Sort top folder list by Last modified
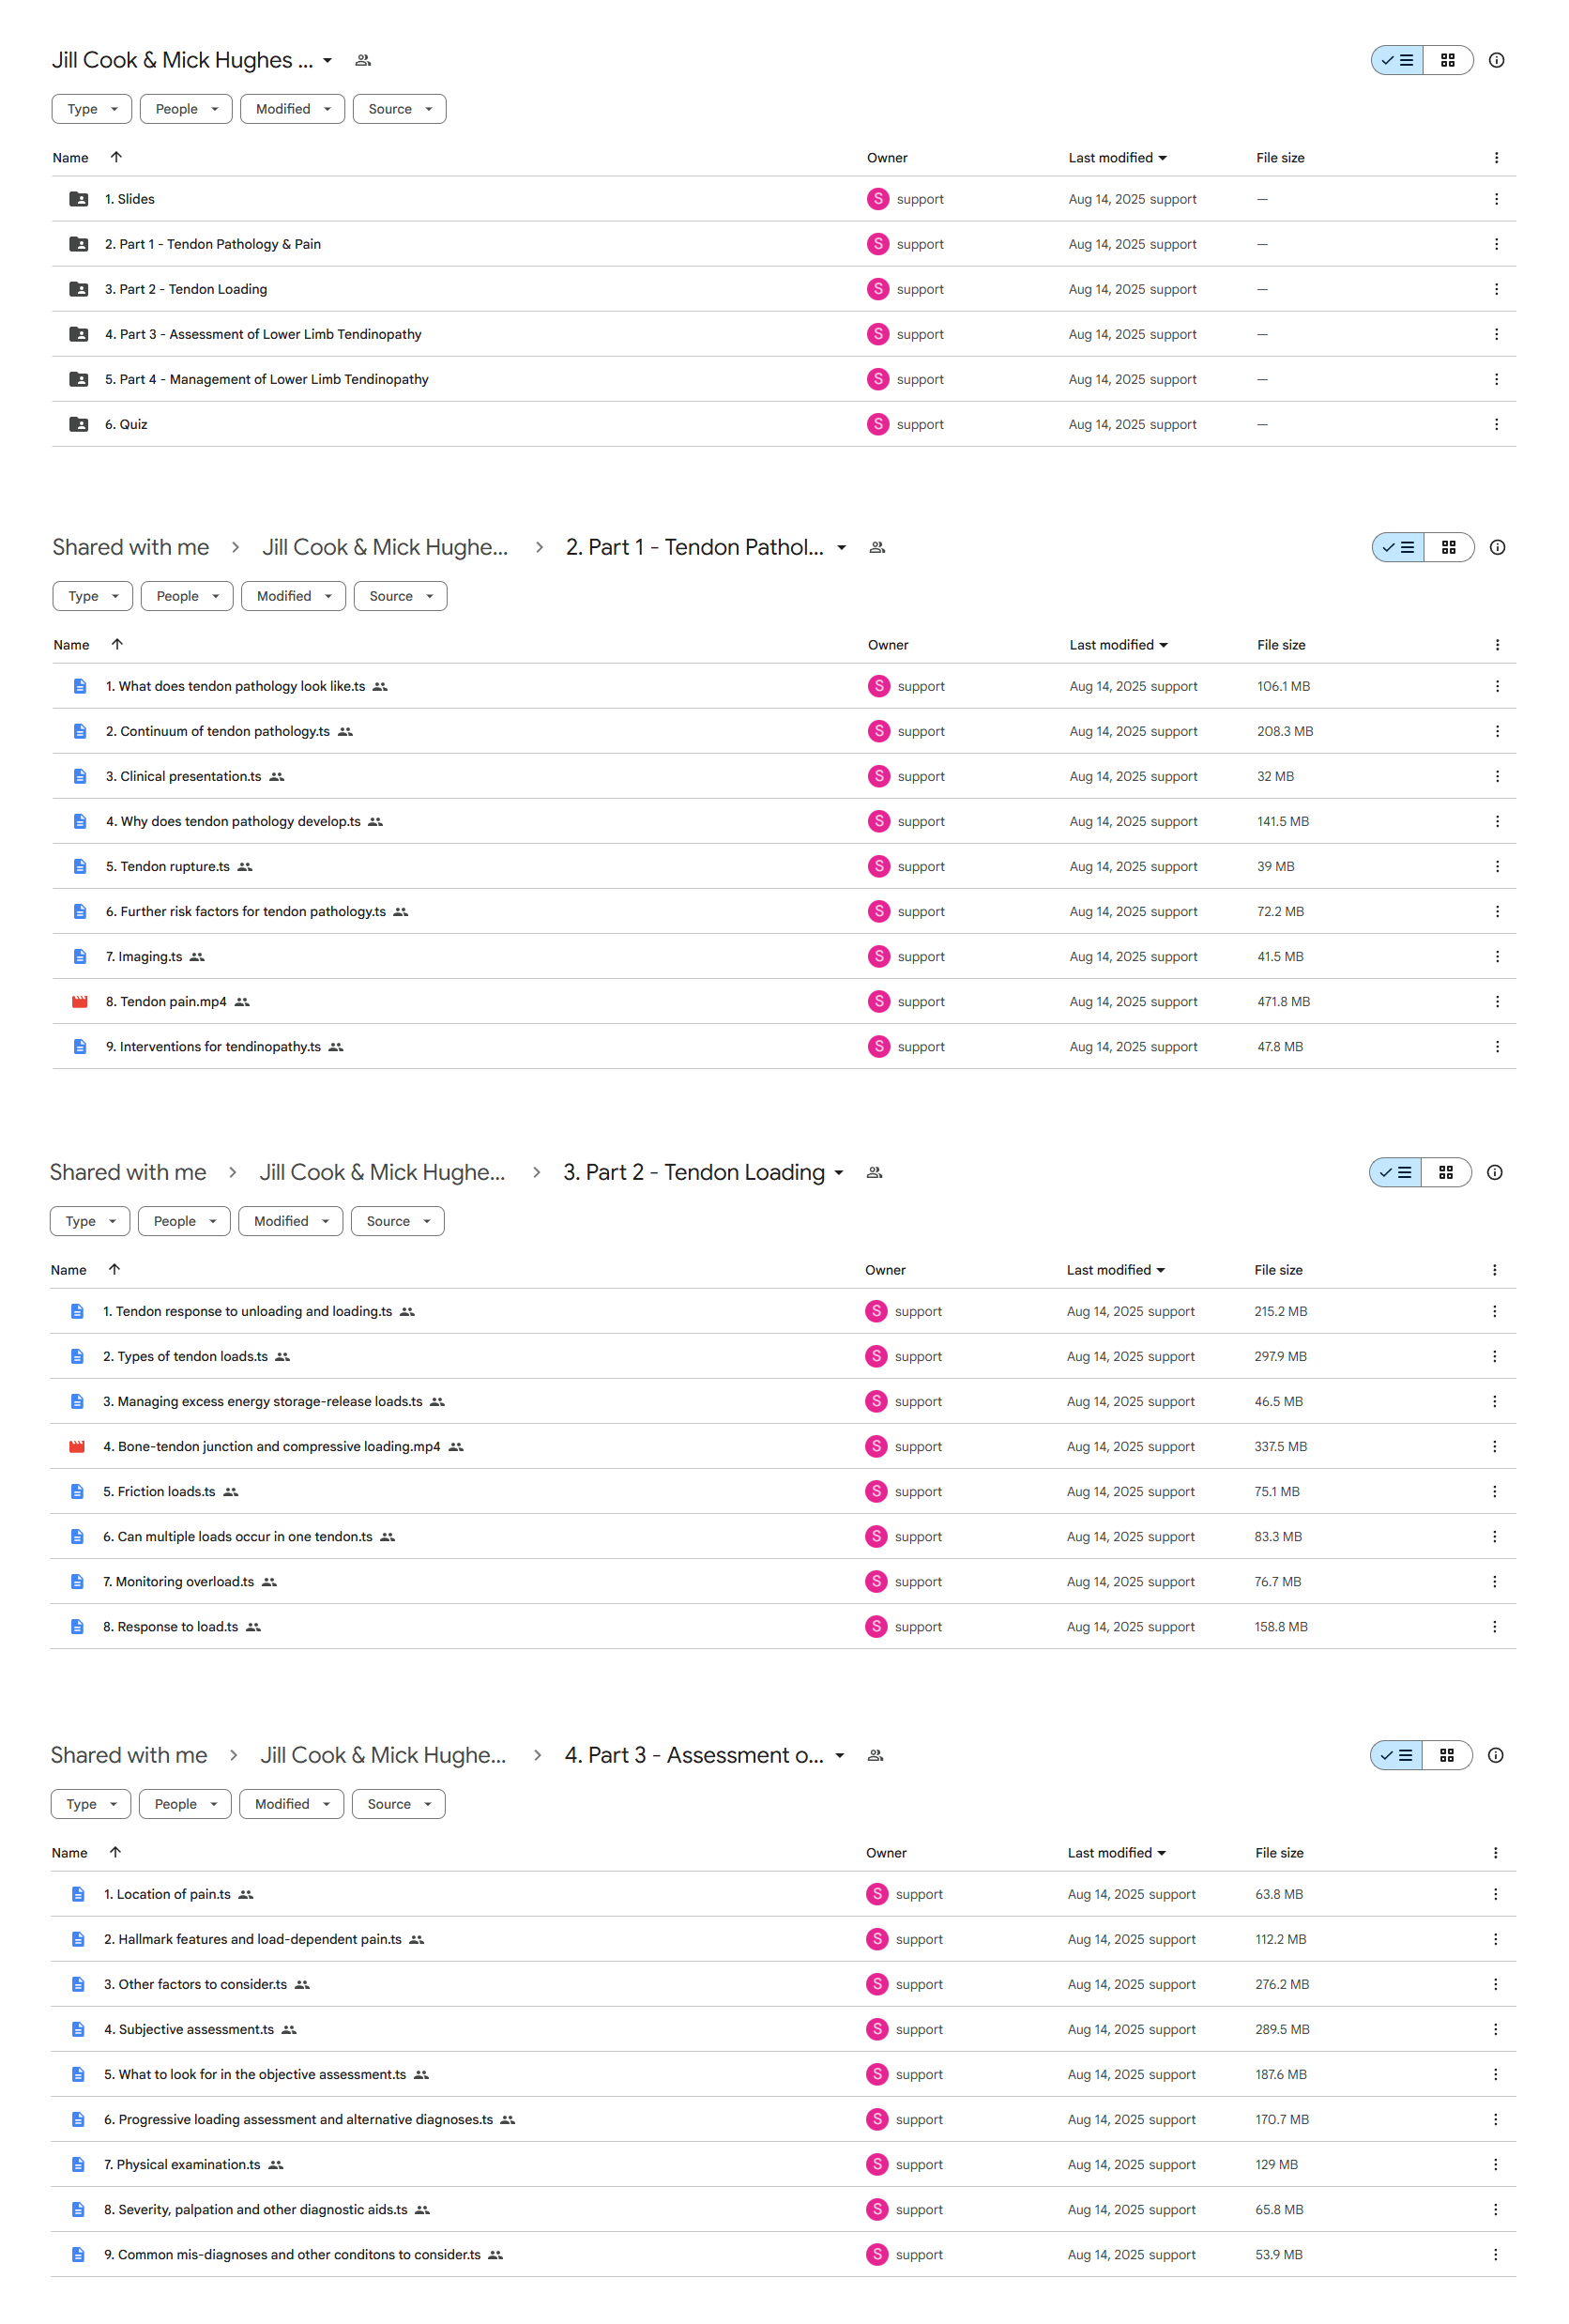The height and width of the screenshot is (2324, 1569). [1117, 158]
